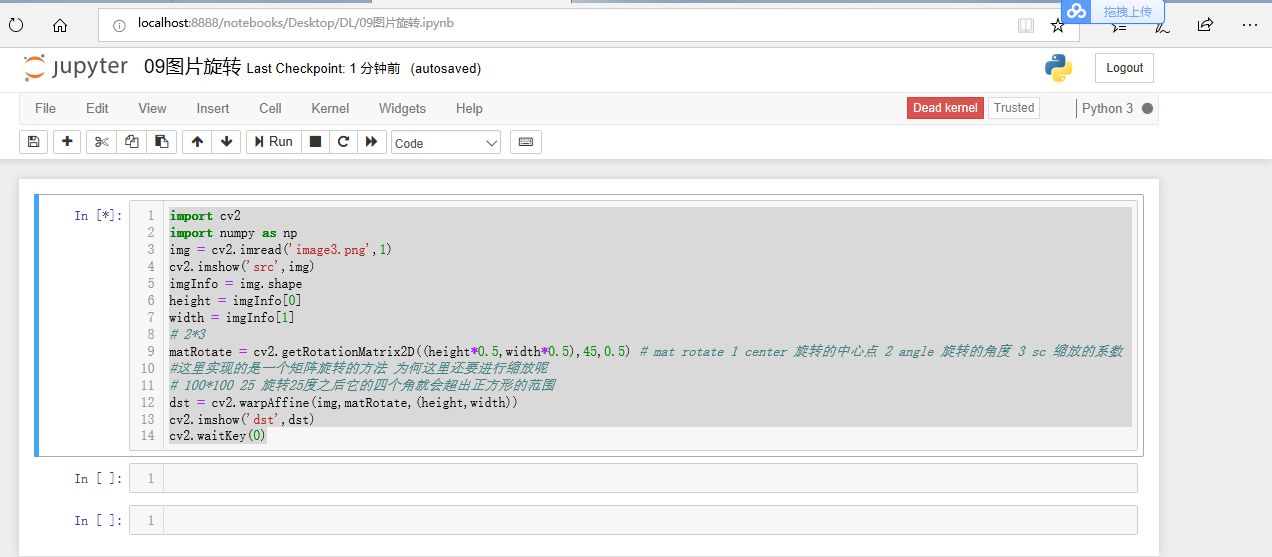Paste cells below icon
The width and height of the screenshot is (1272, 557).
pyautogui.click(x=161, y=142)
